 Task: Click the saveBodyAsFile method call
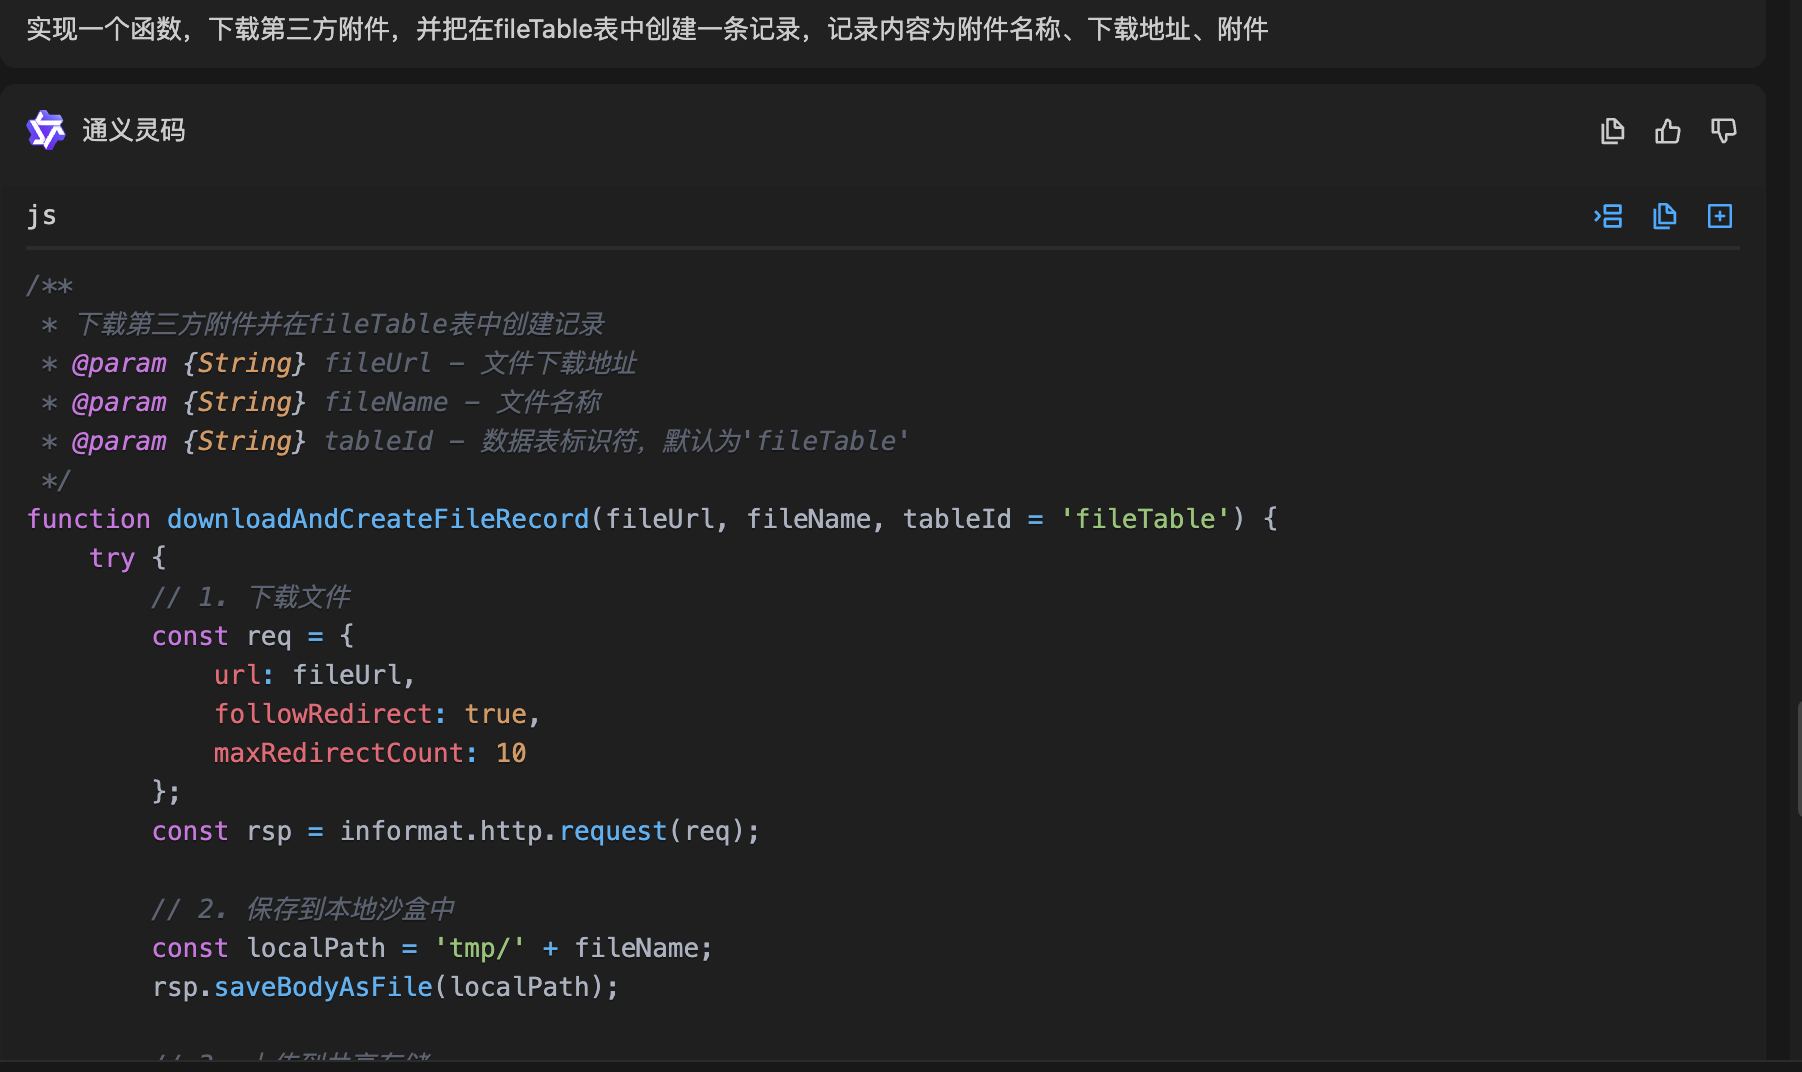(322, 987)
